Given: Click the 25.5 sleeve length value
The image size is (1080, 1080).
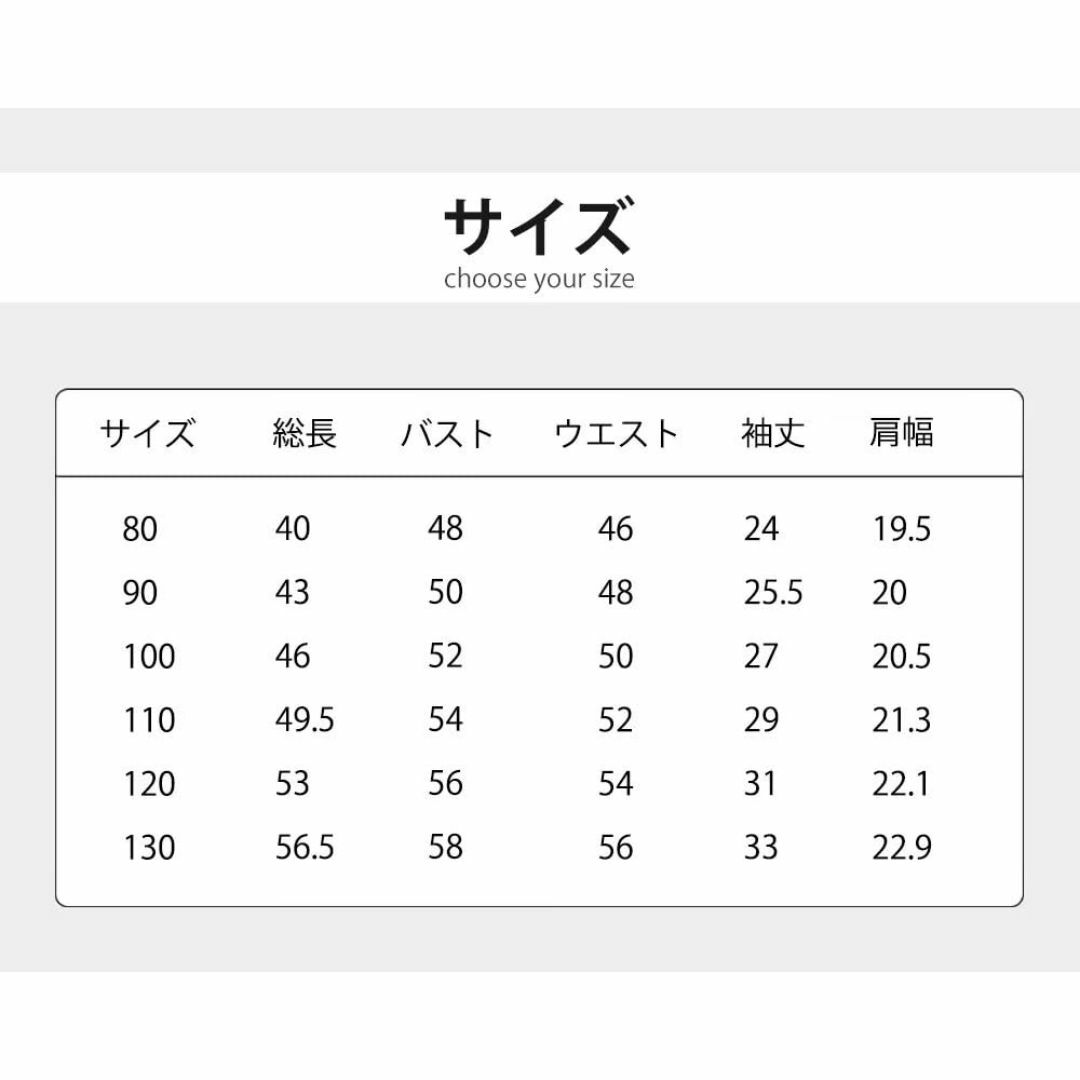Looking at the screenshot, I should (773, 593).
